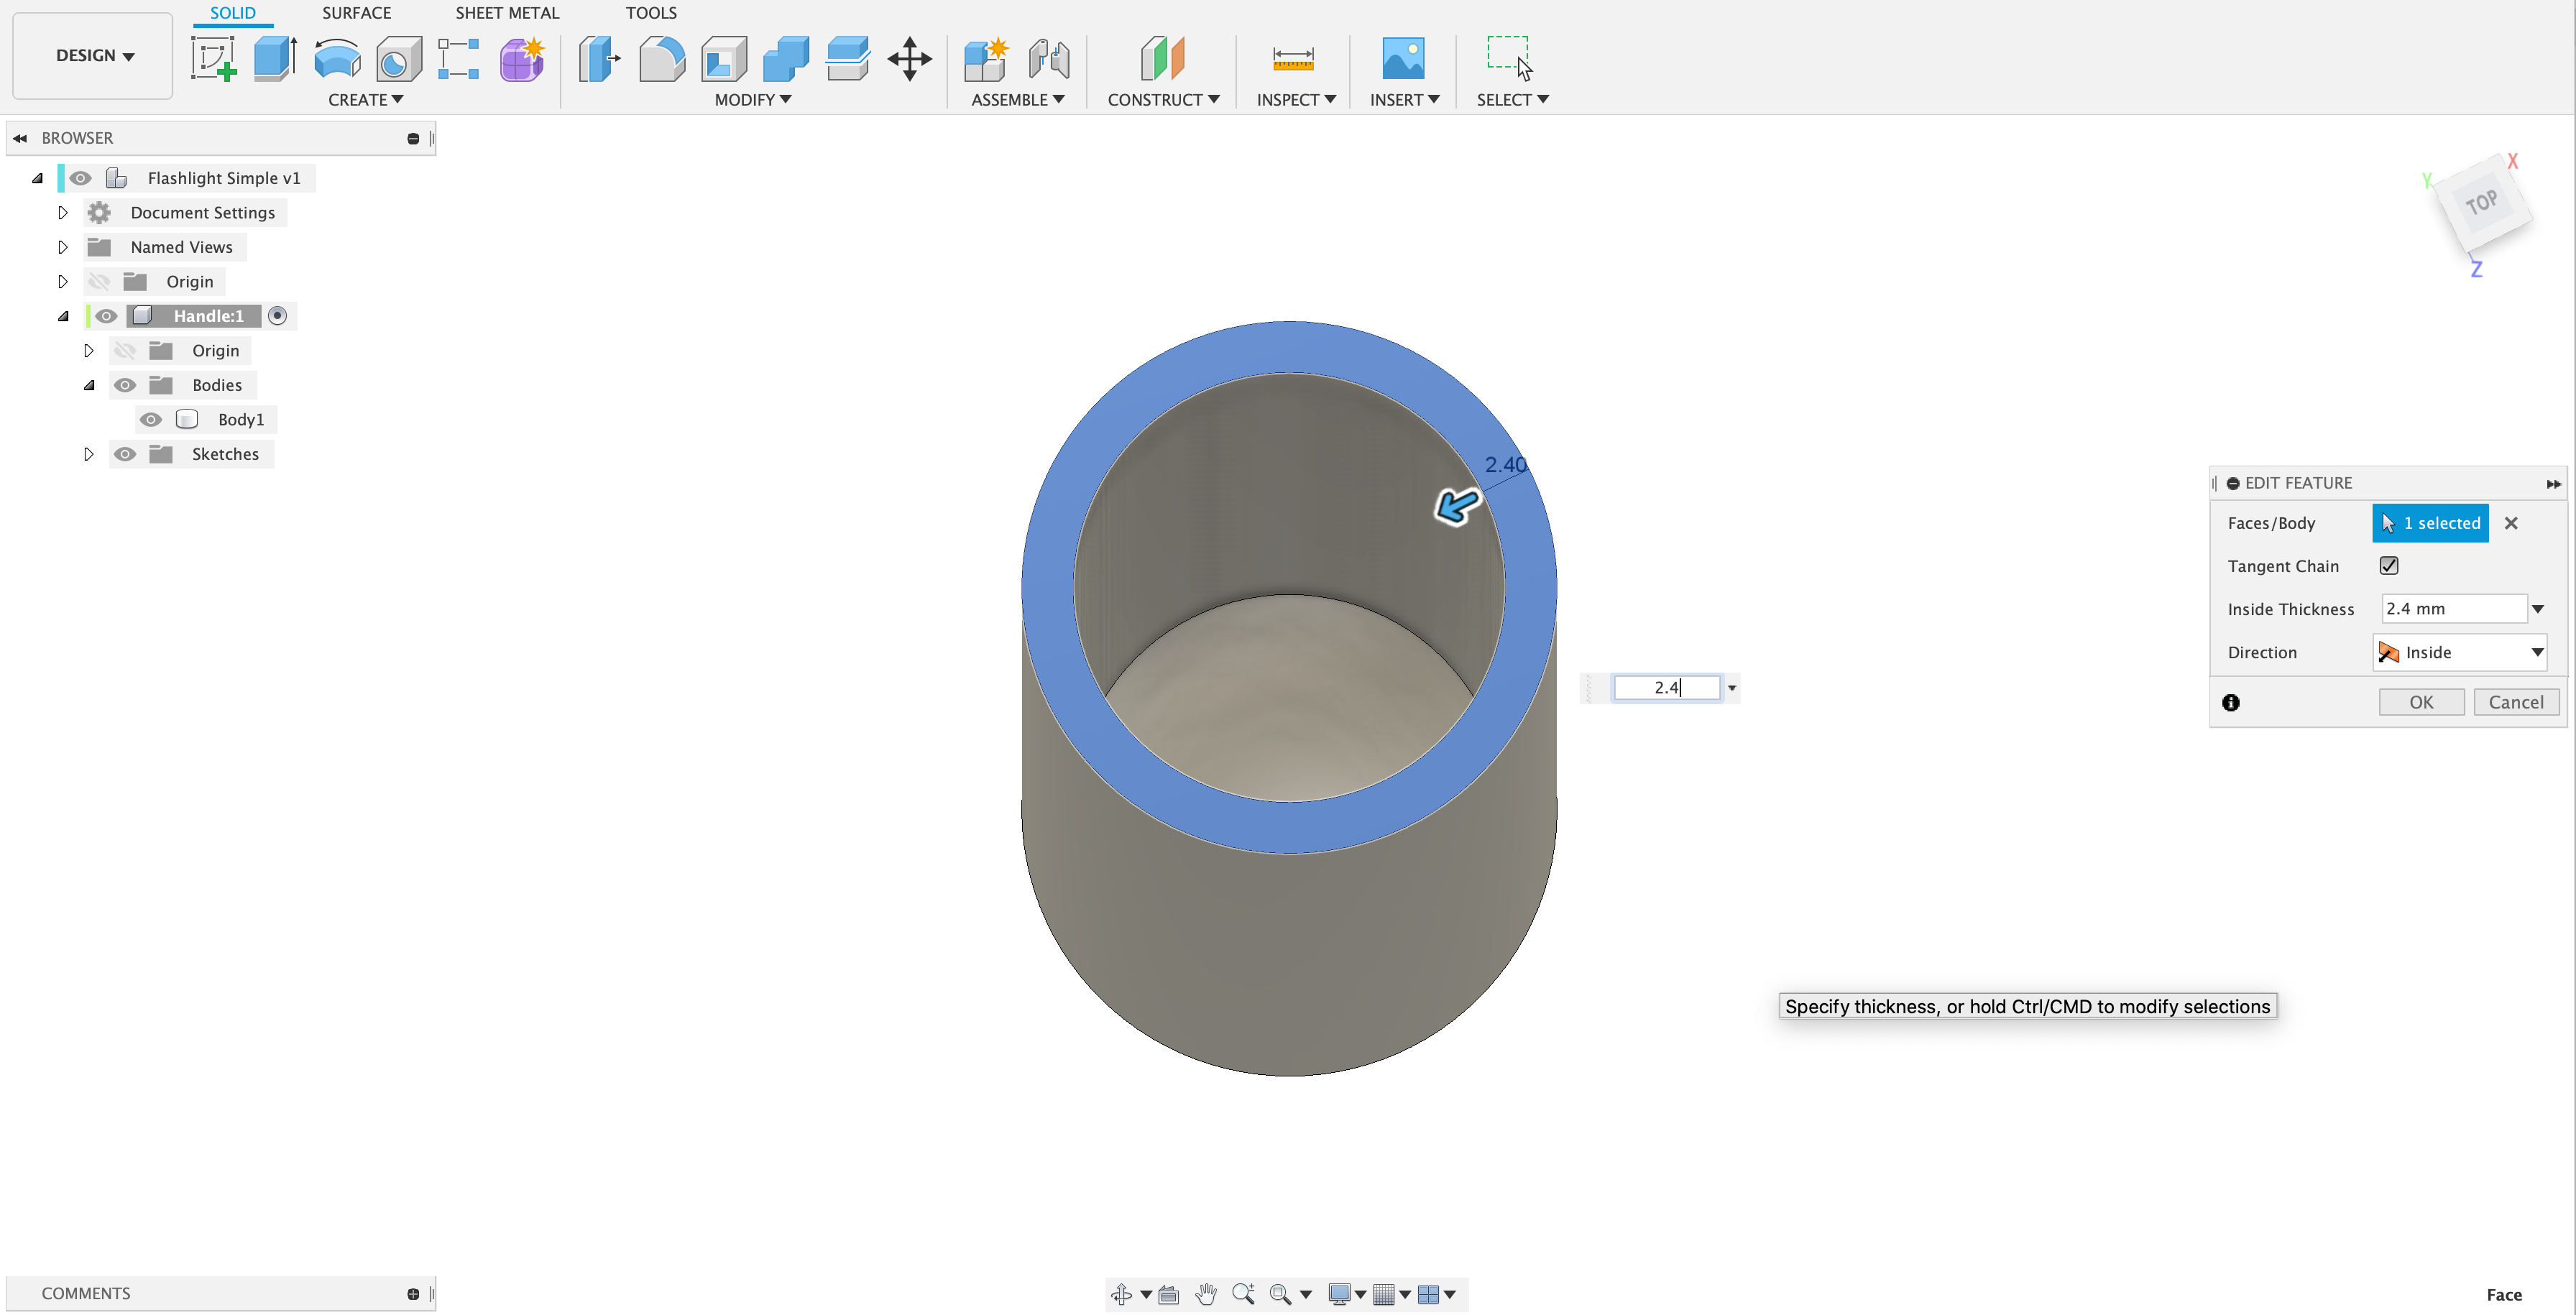2576x1315 pixels.
Task: Click the Look At icon
Action: [1168, 1295]
